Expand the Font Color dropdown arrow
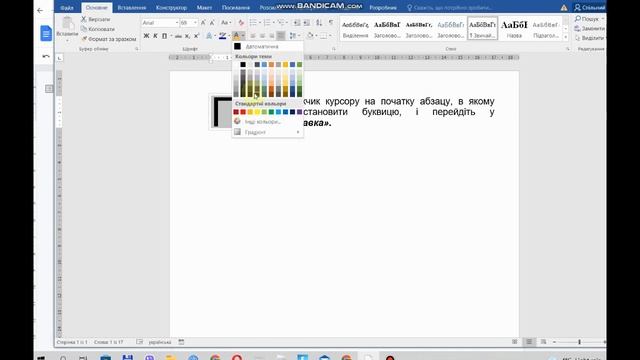 242,36
